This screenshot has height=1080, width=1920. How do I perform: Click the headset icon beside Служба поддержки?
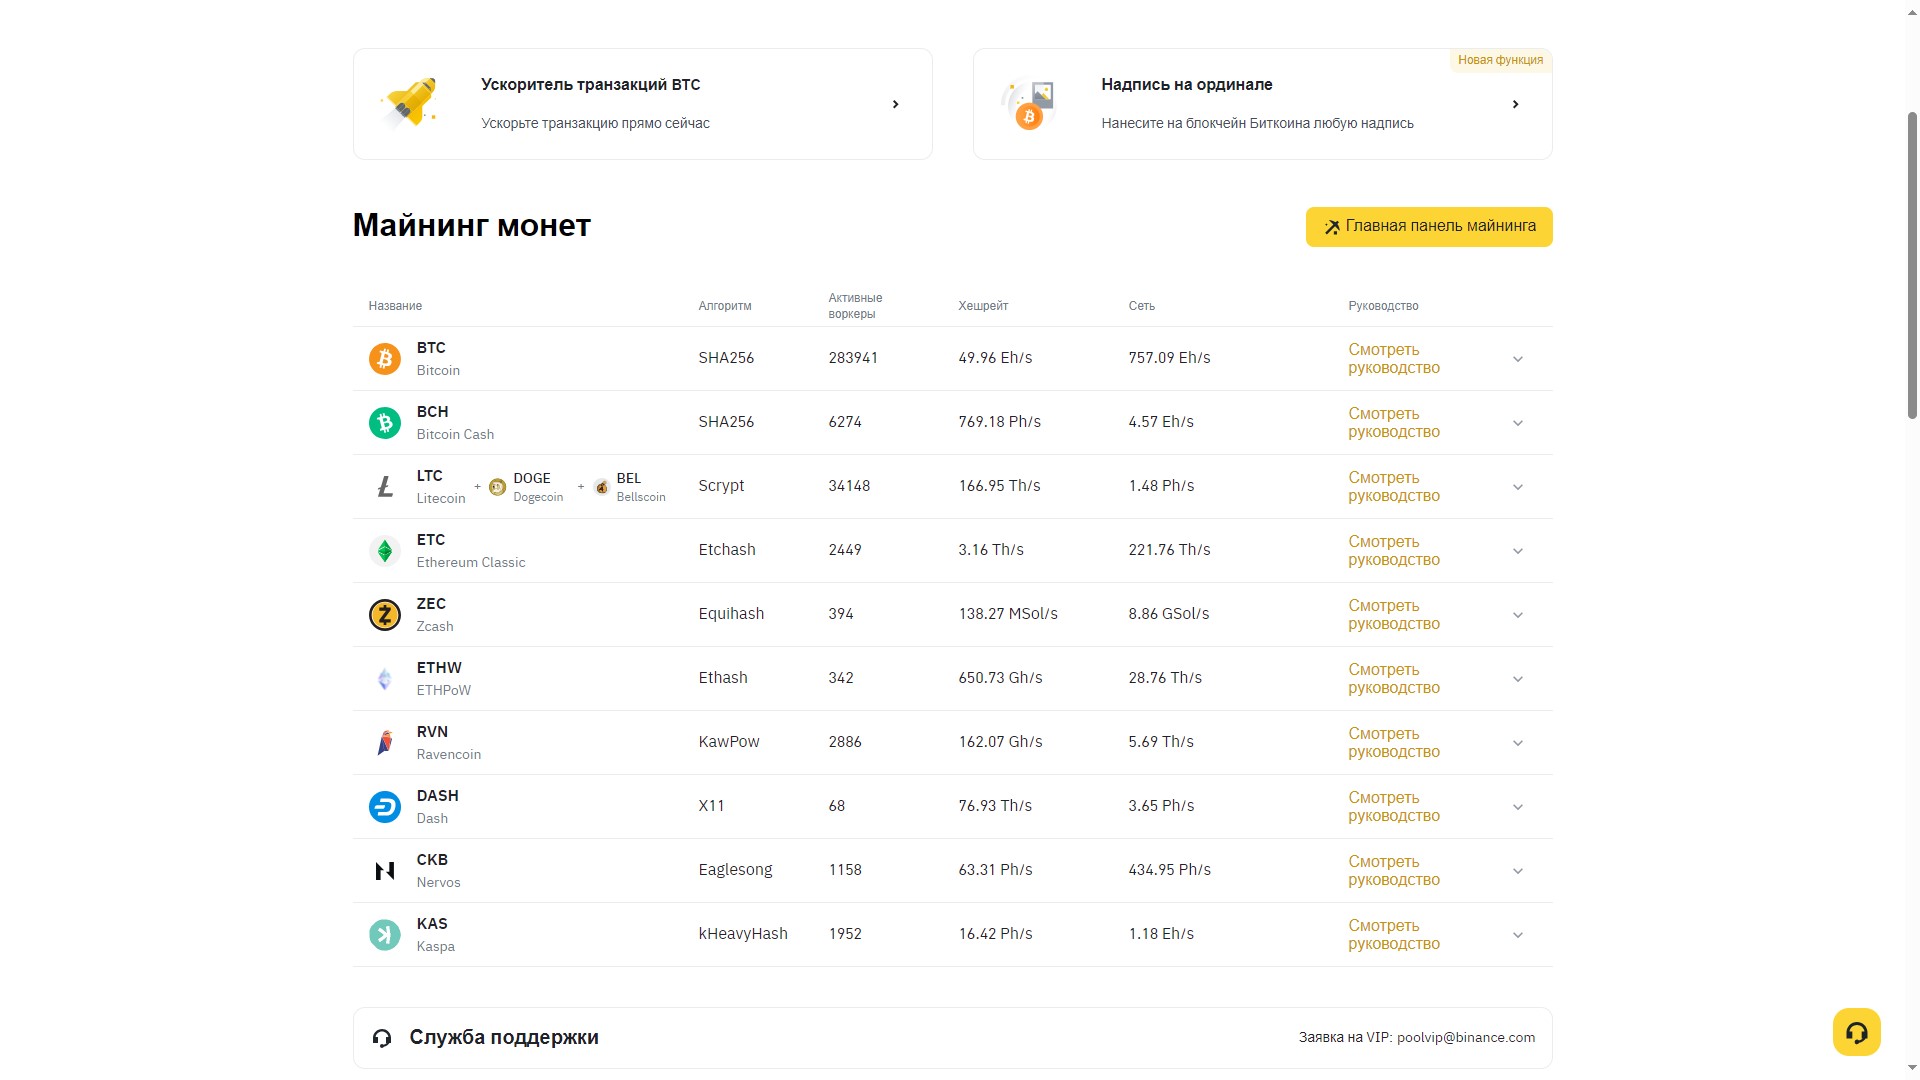click(x=382, y=1038)
